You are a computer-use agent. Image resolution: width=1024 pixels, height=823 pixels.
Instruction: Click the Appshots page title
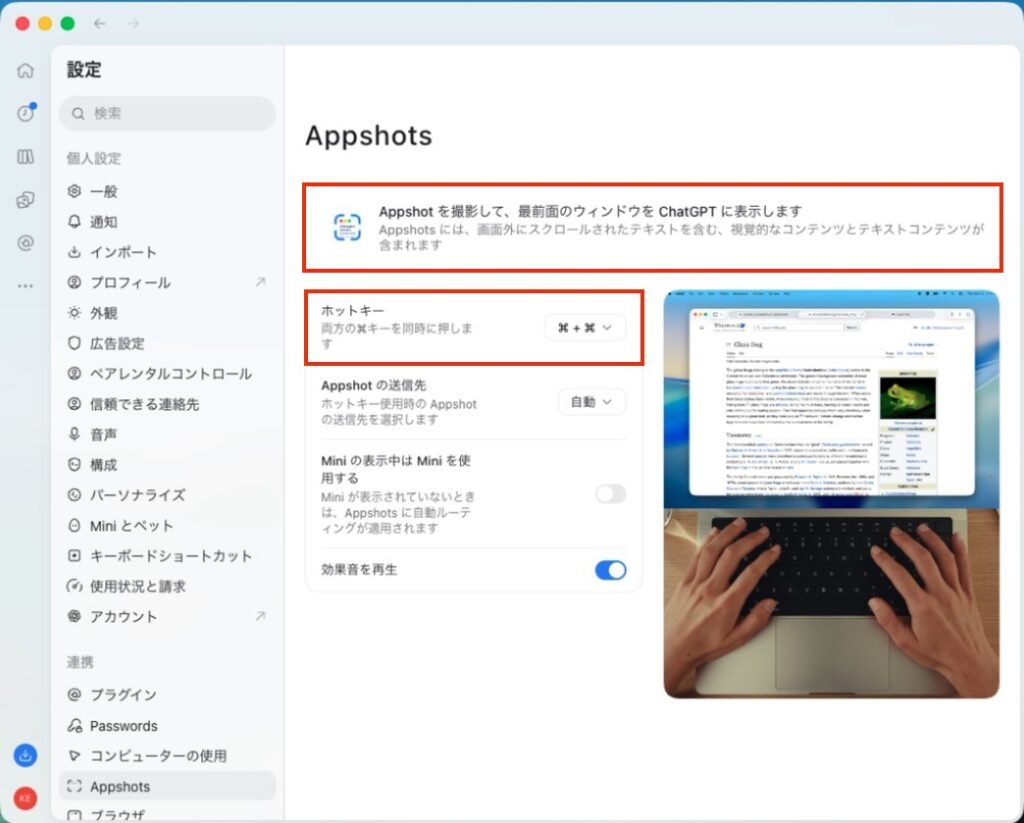click(x=368, y=136)
